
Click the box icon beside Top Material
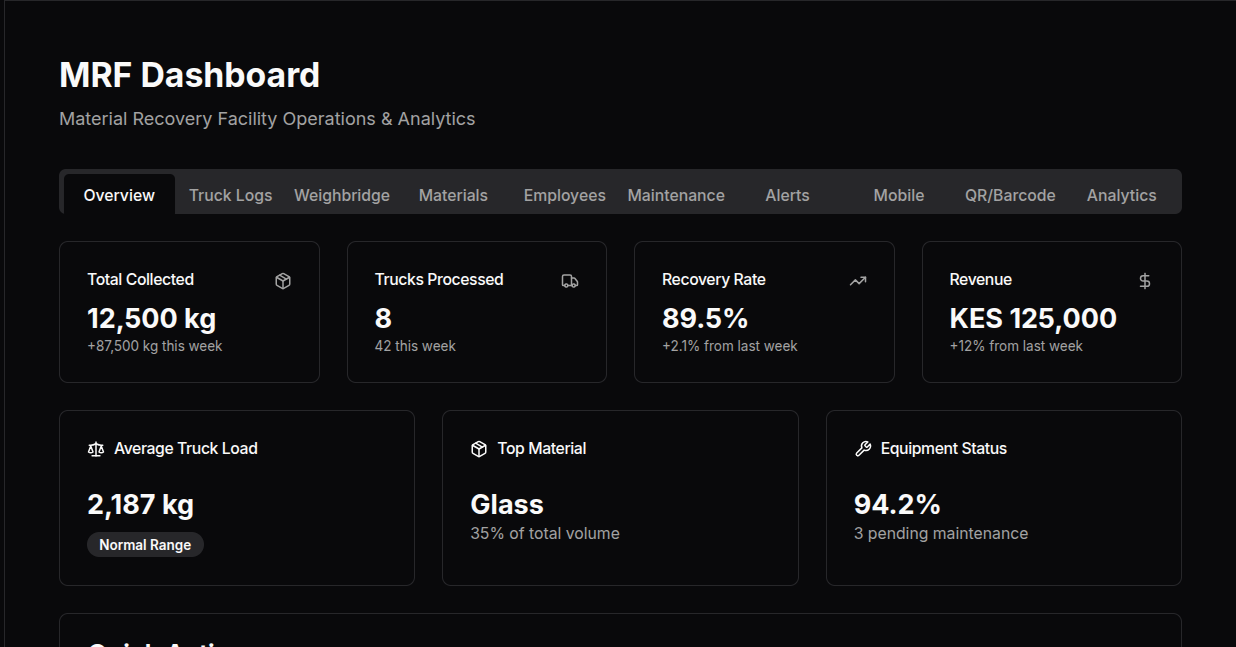(x=479, y=449)
